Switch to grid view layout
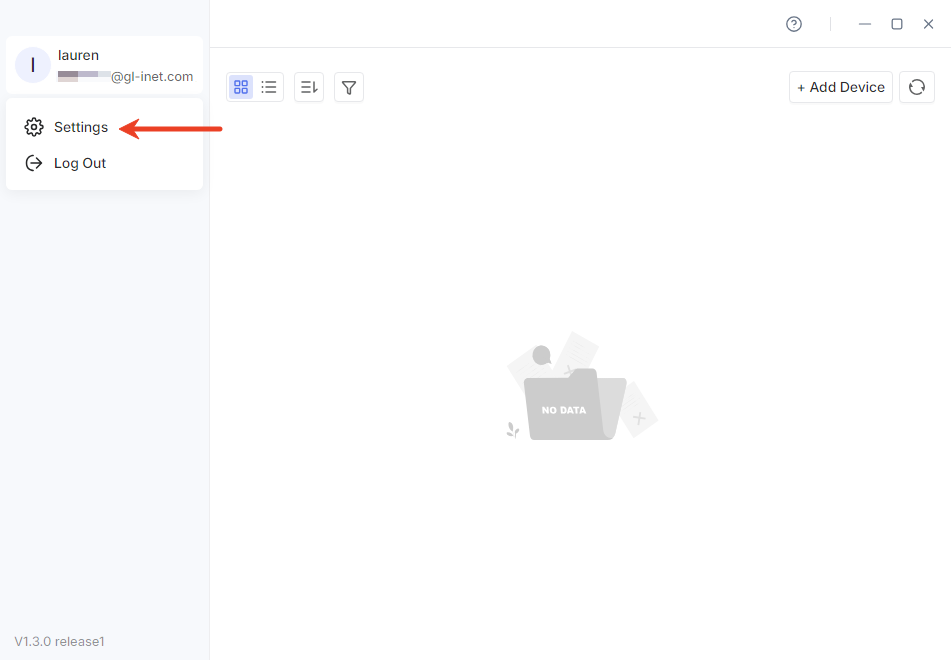The width and height of the screenshot is (951, 660). 241,87
